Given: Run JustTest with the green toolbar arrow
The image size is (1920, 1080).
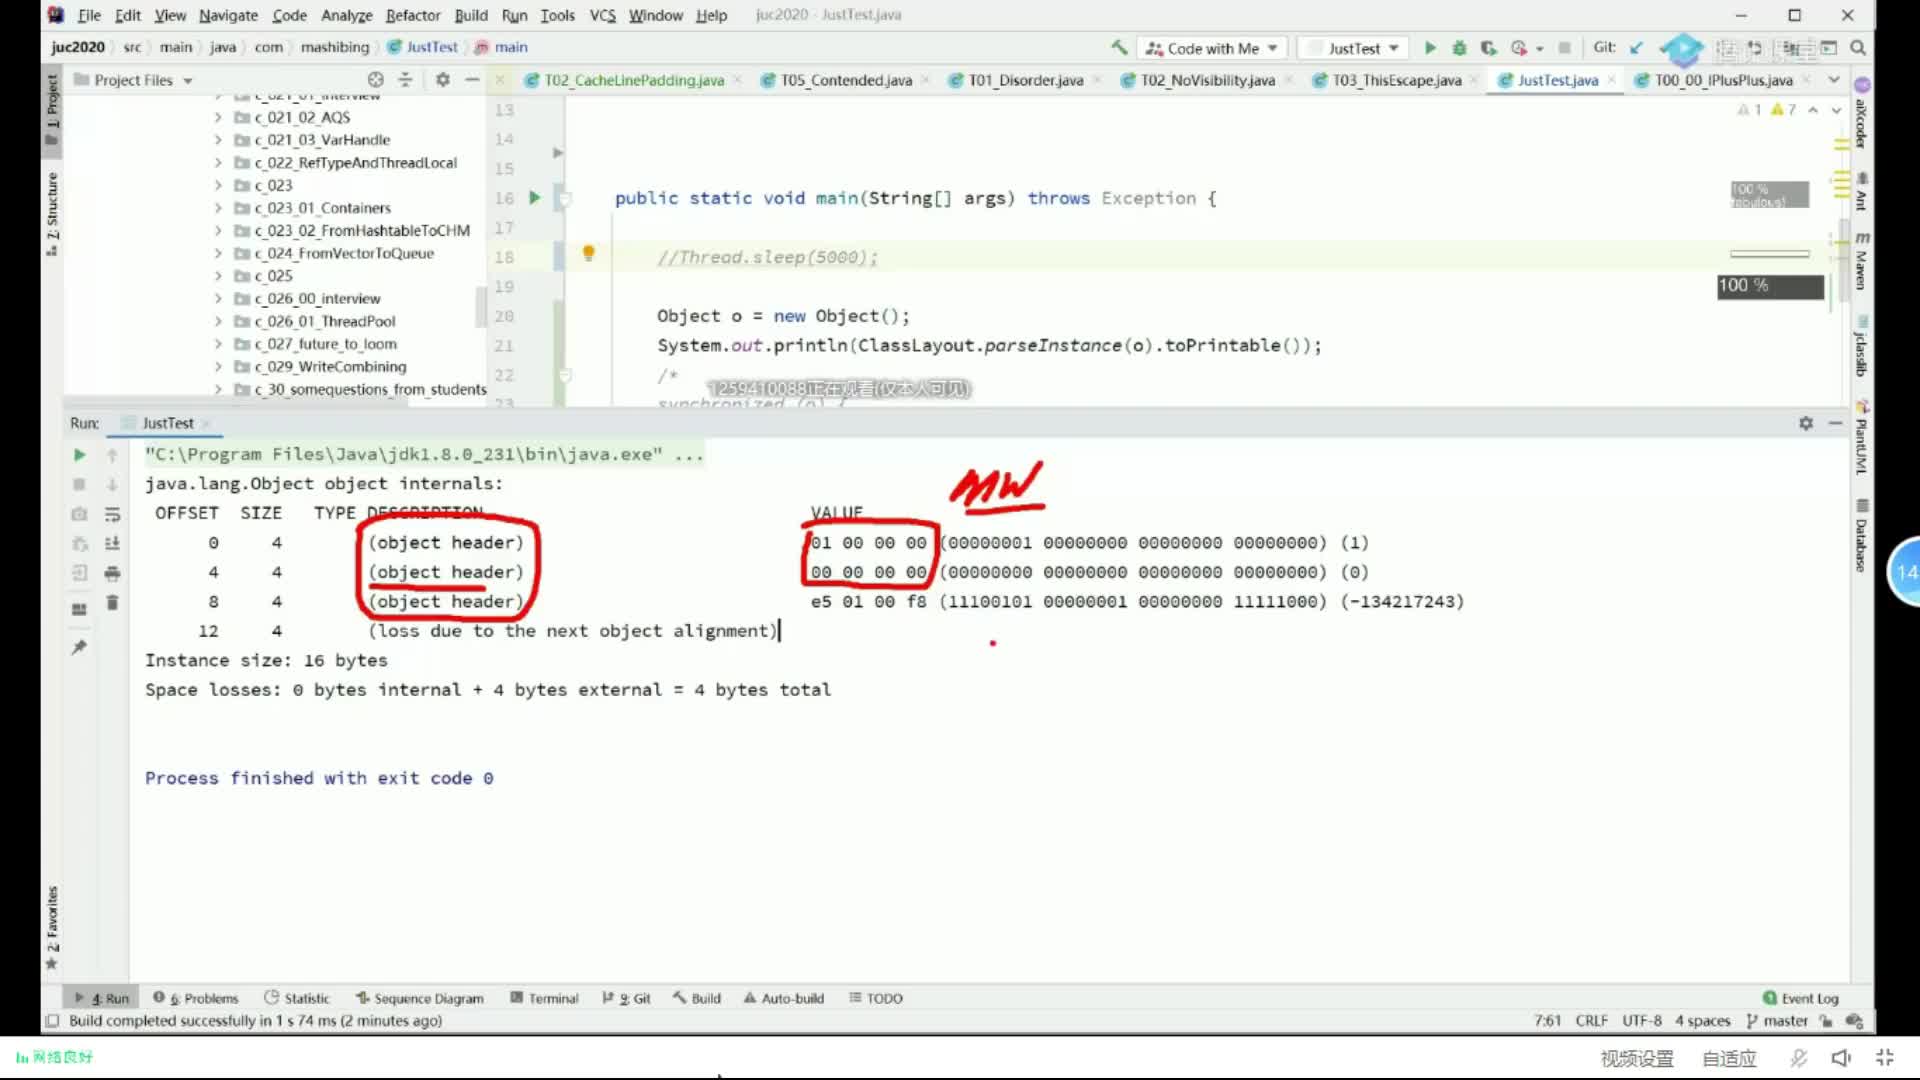Looking at the screenshot, I should tap(1430, 48).
